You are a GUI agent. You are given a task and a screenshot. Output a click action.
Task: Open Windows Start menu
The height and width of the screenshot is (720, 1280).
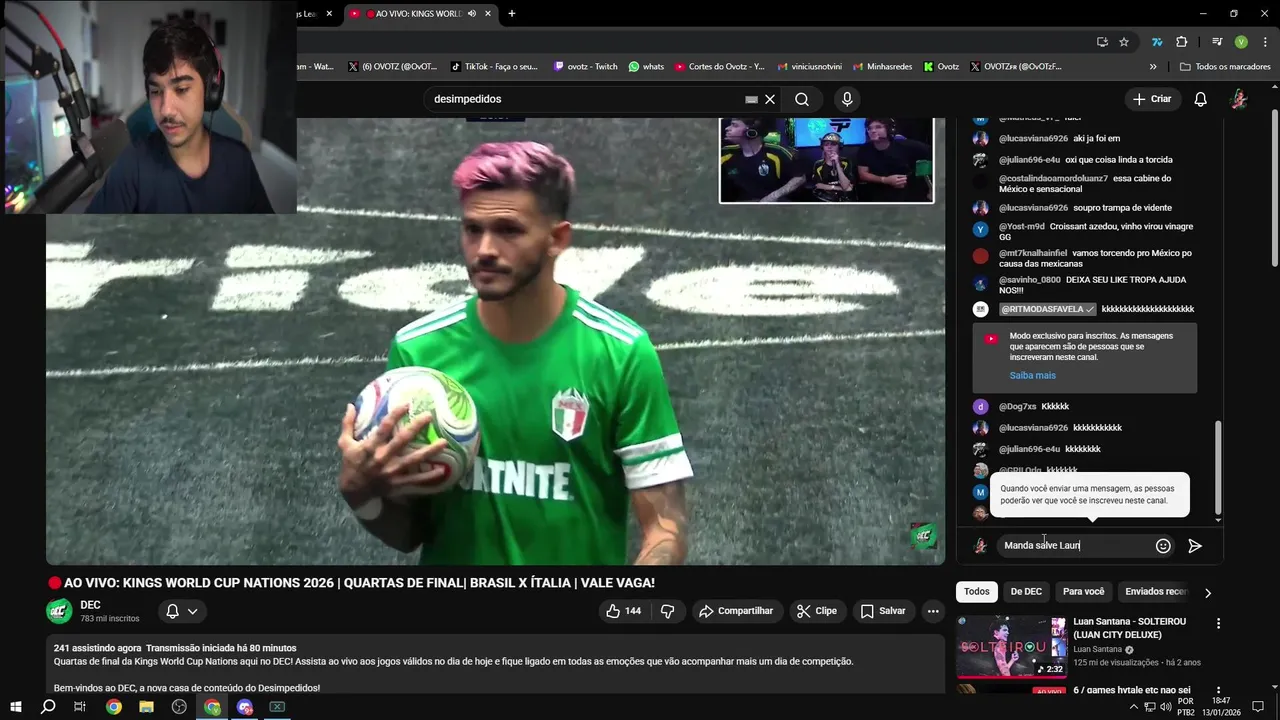click(x=15, y=707)
